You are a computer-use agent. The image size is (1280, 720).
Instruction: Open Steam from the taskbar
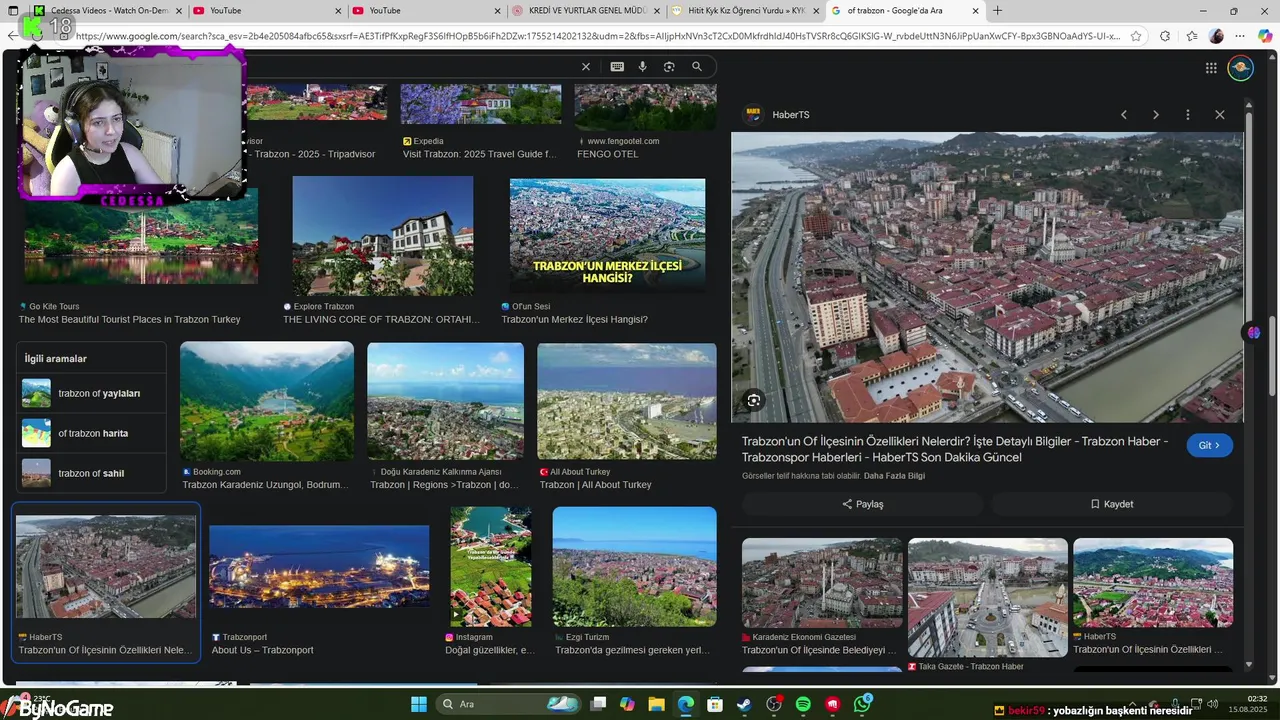(744, 704)
